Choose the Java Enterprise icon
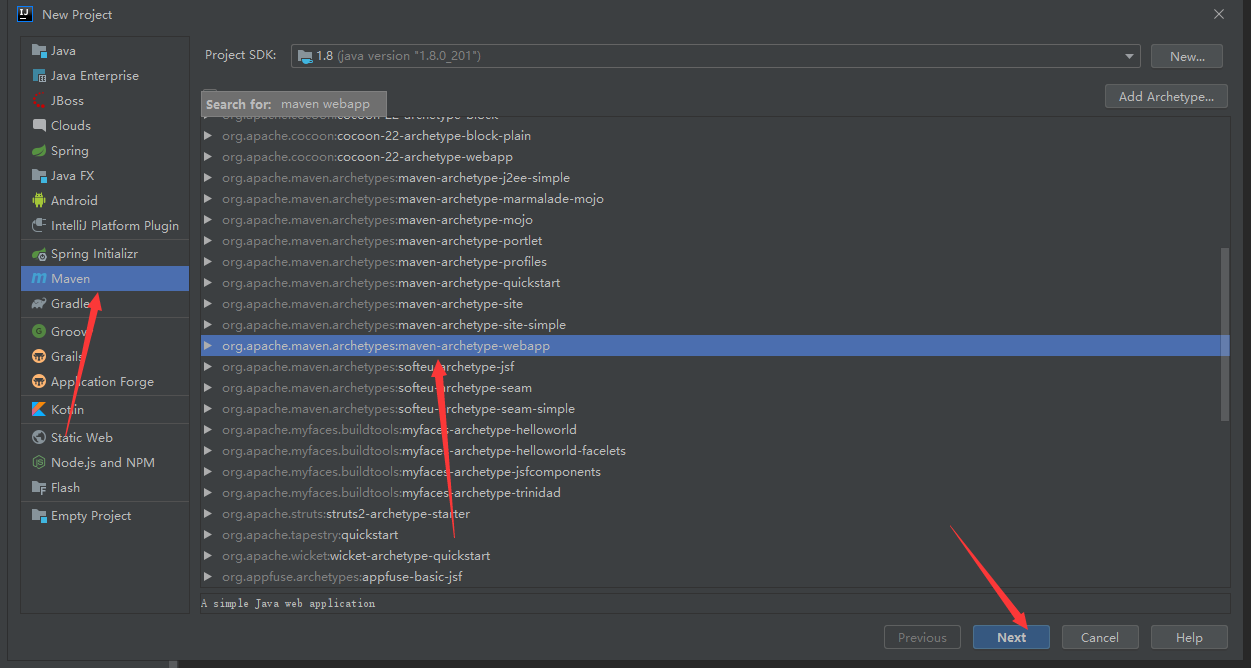 click(x=39, y=76)
